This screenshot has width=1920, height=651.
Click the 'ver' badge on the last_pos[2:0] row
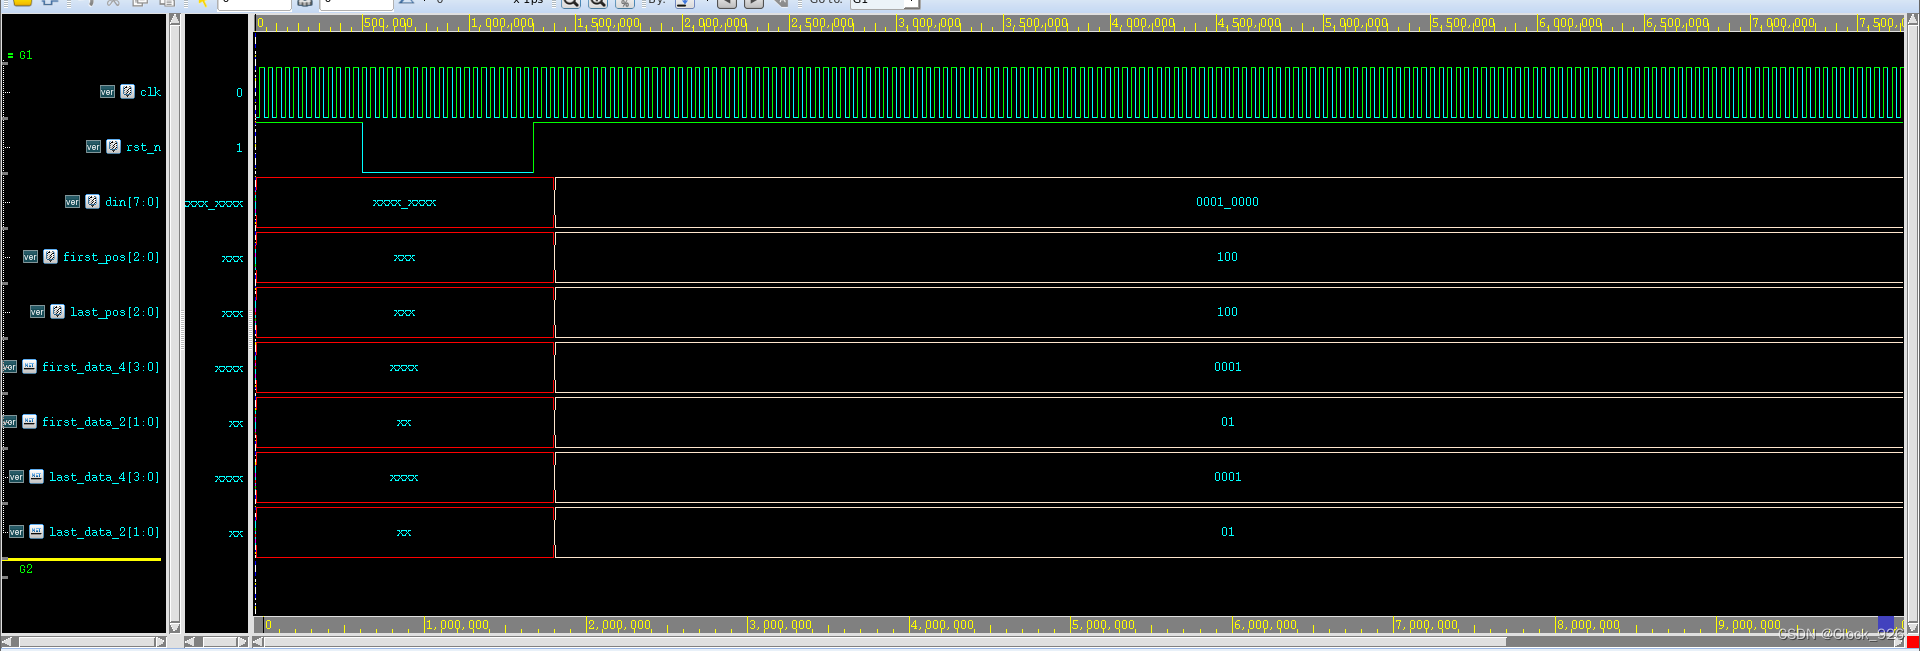click(37, 312)
